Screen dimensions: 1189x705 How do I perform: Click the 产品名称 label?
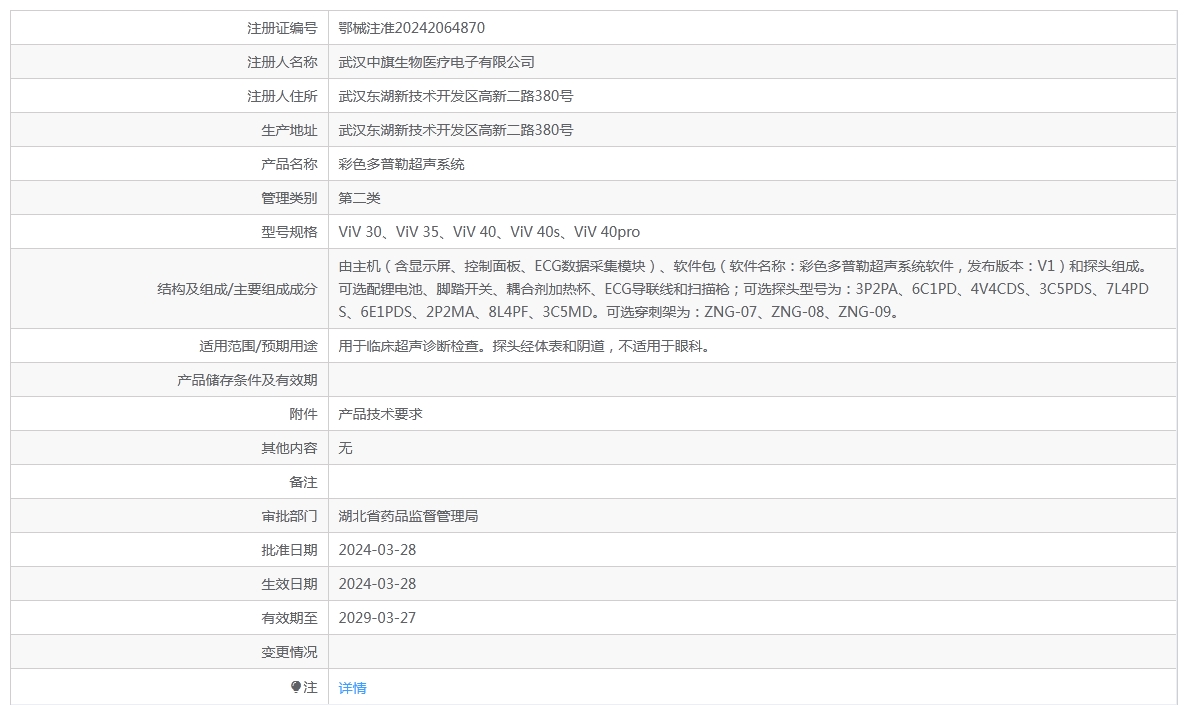click(289, 164)
